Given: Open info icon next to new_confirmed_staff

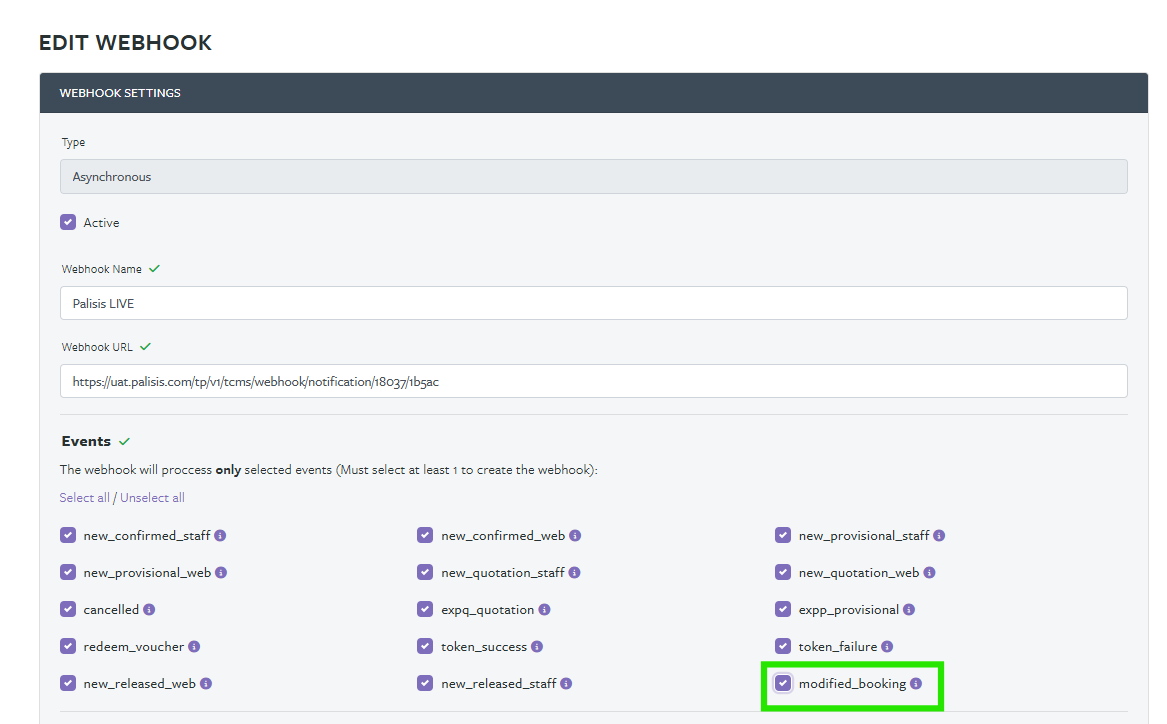Looking at the screenshot, I should point(220,536).
